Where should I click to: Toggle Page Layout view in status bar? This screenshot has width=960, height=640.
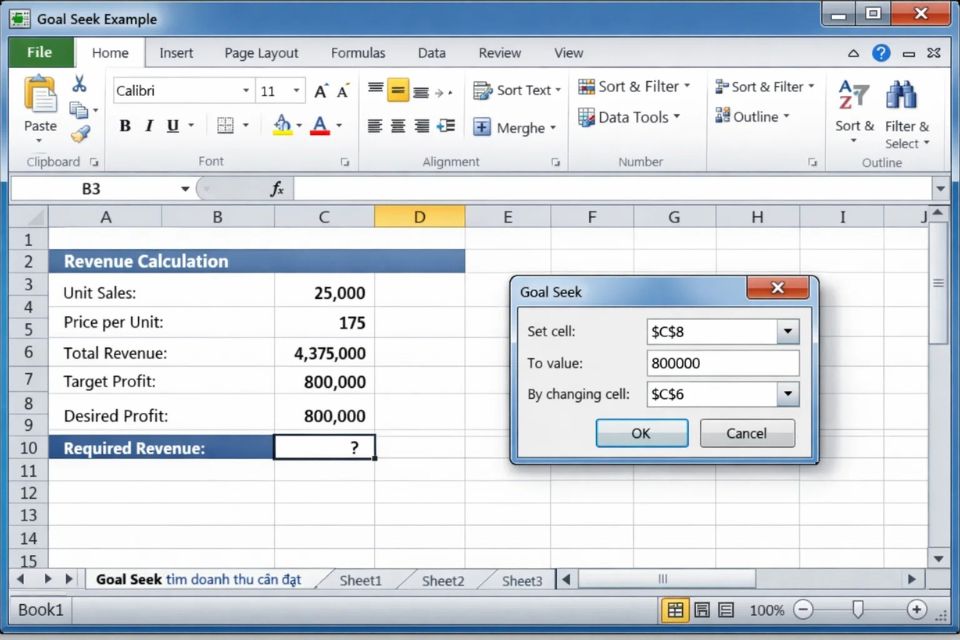point(701,610)
